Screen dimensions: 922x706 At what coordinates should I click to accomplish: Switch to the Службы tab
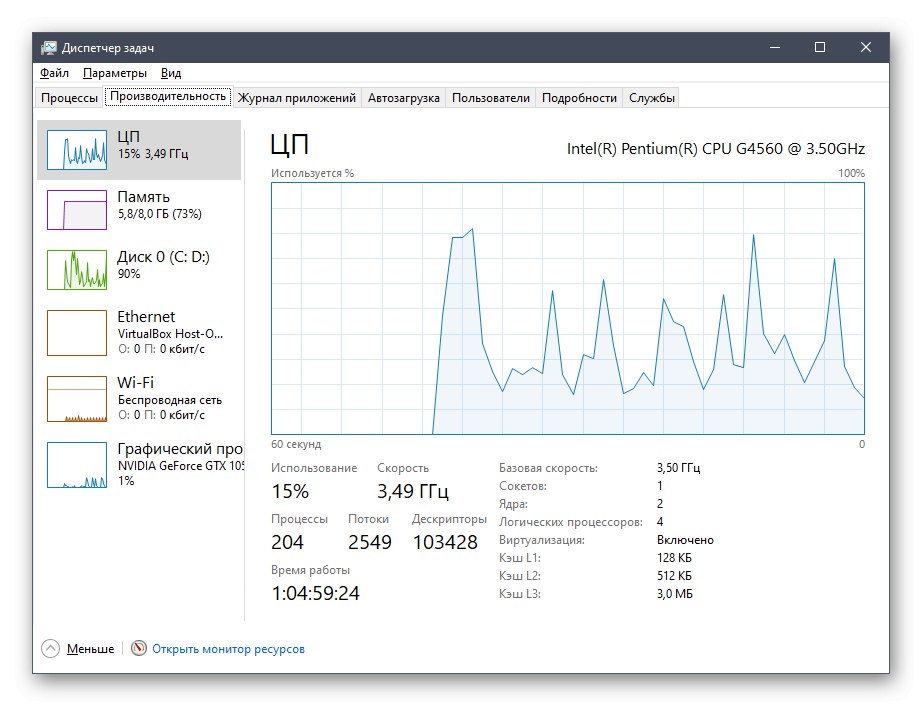(653, 97)
